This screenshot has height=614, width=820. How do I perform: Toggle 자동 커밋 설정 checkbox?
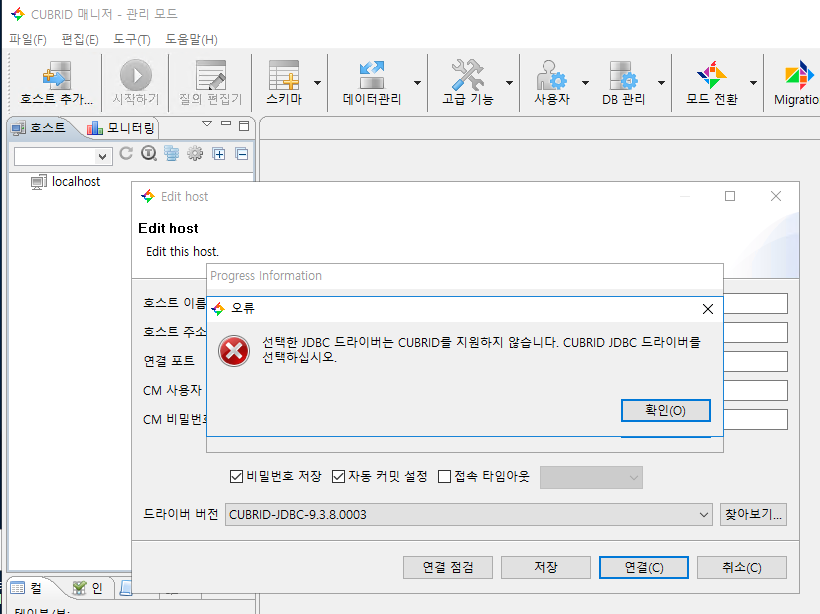point(338,476)
